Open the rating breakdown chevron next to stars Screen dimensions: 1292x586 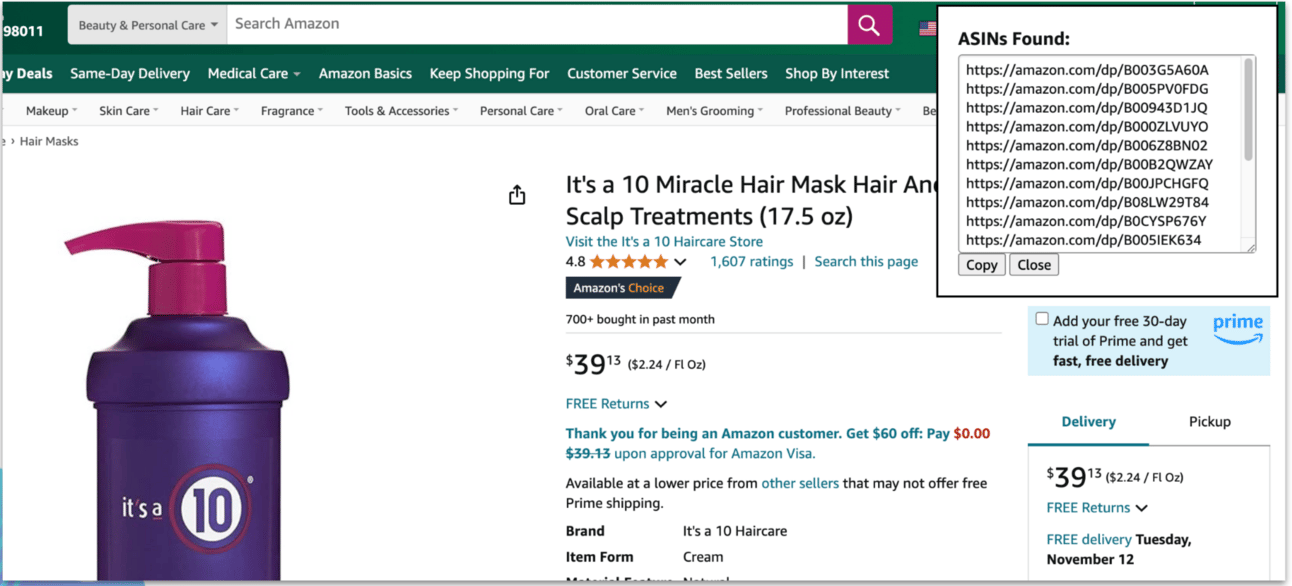pyautogui.click(x=681, y=262)
